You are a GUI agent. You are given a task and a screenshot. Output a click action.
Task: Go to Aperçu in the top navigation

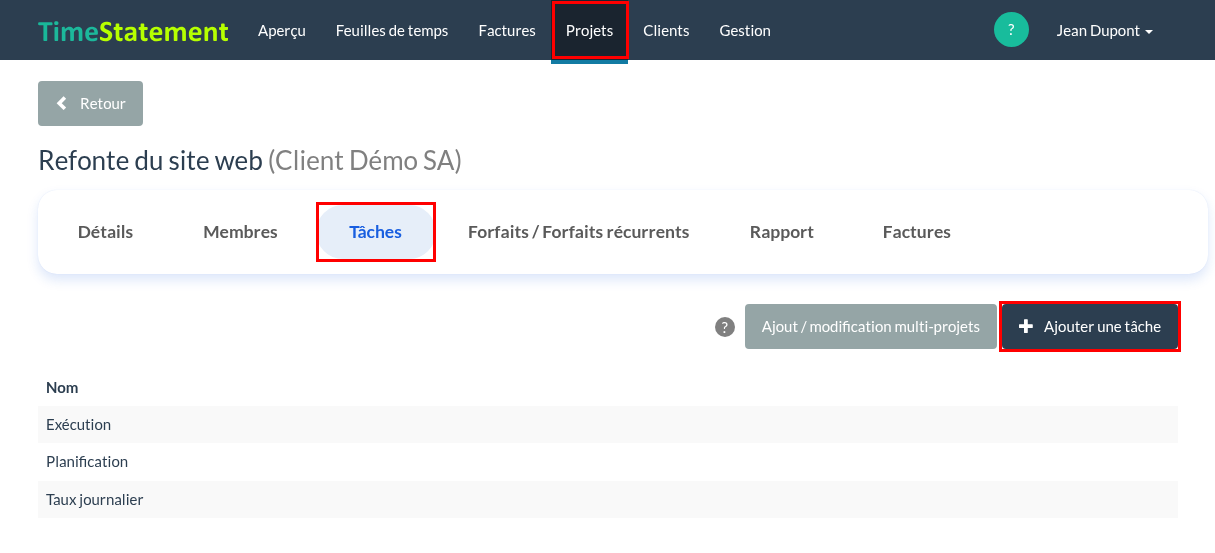click(281, 31)
